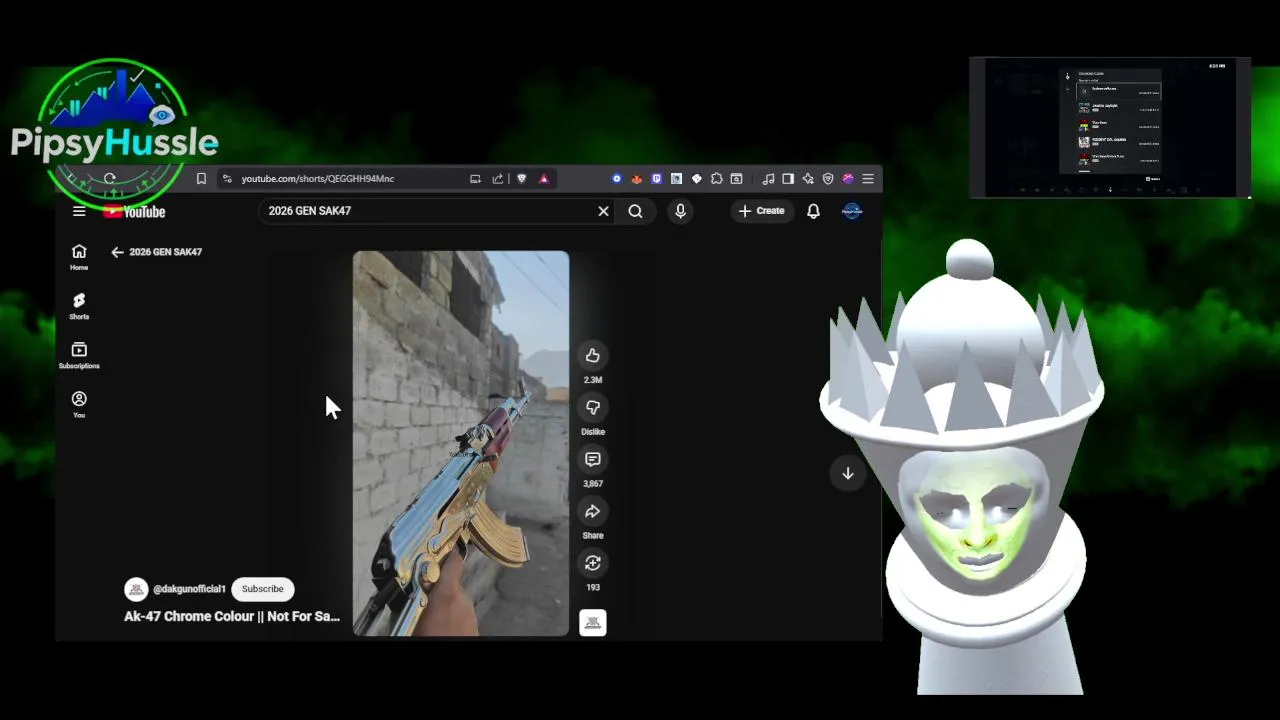The height and width of the screenshot is (720, 1280).
Task: Click the VPN shield icon in the toolbar
Action: [x=828, y=179]
